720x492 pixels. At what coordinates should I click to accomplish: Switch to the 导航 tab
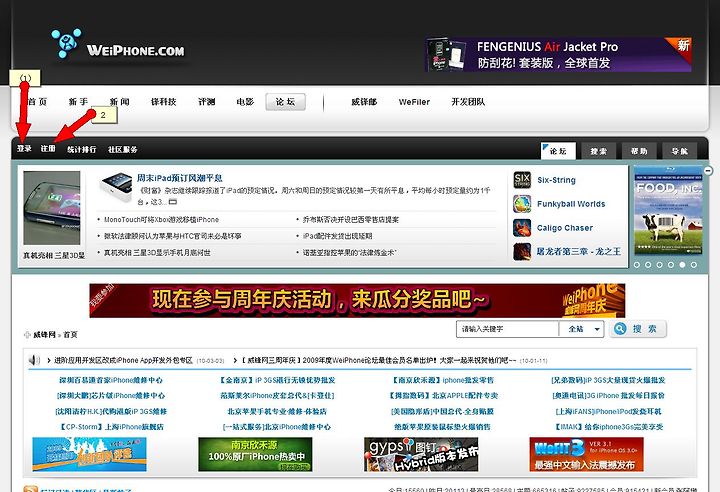tap(680, 151)
